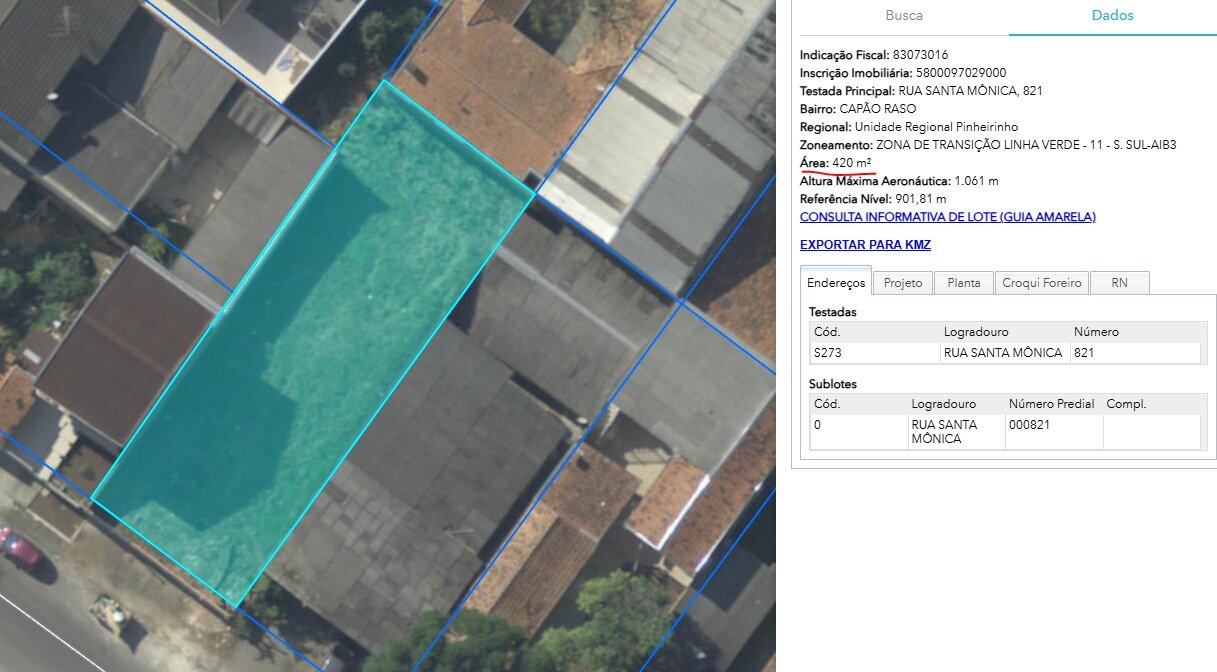Open the Endereços tab
The width and height of the screenshot is (1217, 672).
(836, 283)
